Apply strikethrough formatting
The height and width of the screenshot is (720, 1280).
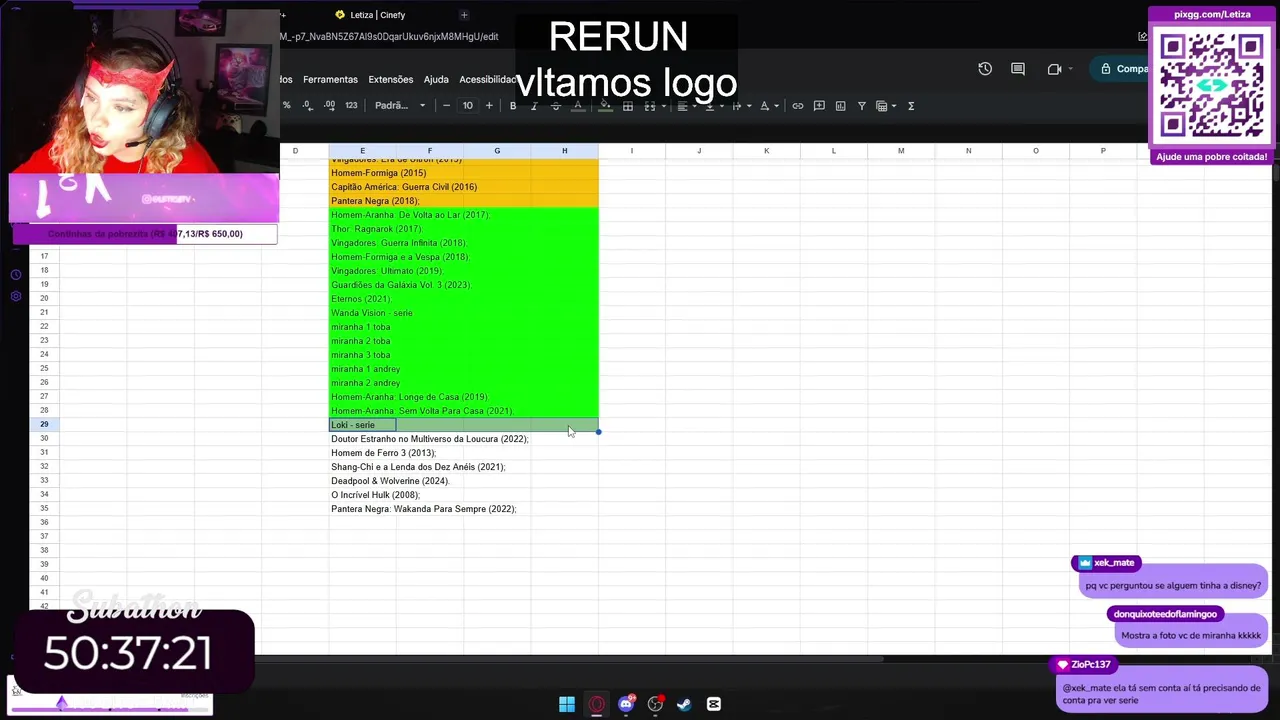point(556,106)
